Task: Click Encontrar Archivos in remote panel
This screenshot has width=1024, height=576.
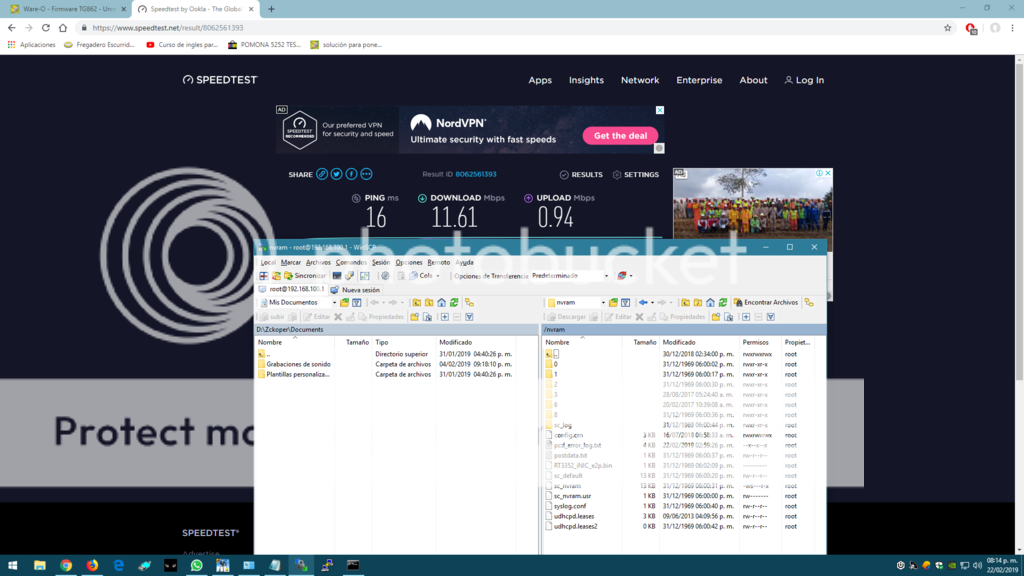Action: click(770, 302)
